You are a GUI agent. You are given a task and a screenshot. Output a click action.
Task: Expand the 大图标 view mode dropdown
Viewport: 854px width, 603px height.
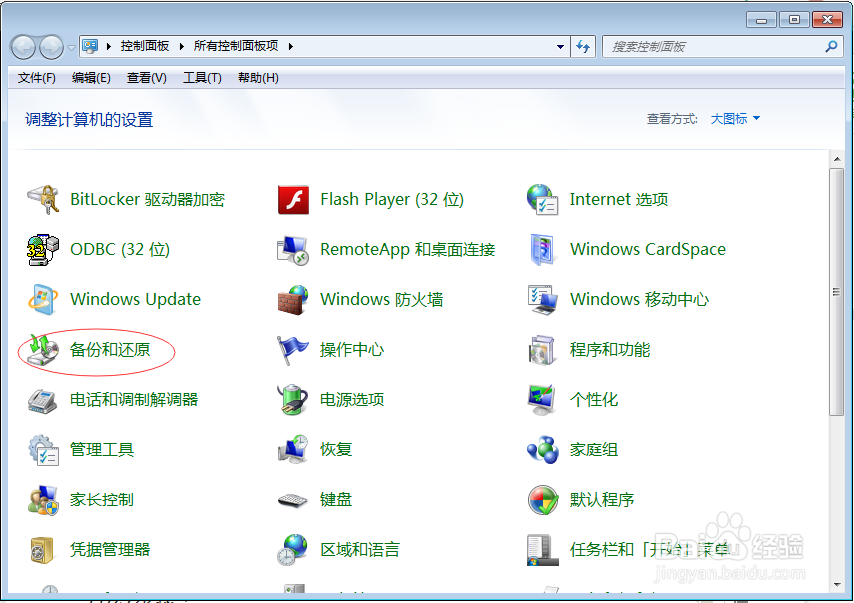click(735, 119)
